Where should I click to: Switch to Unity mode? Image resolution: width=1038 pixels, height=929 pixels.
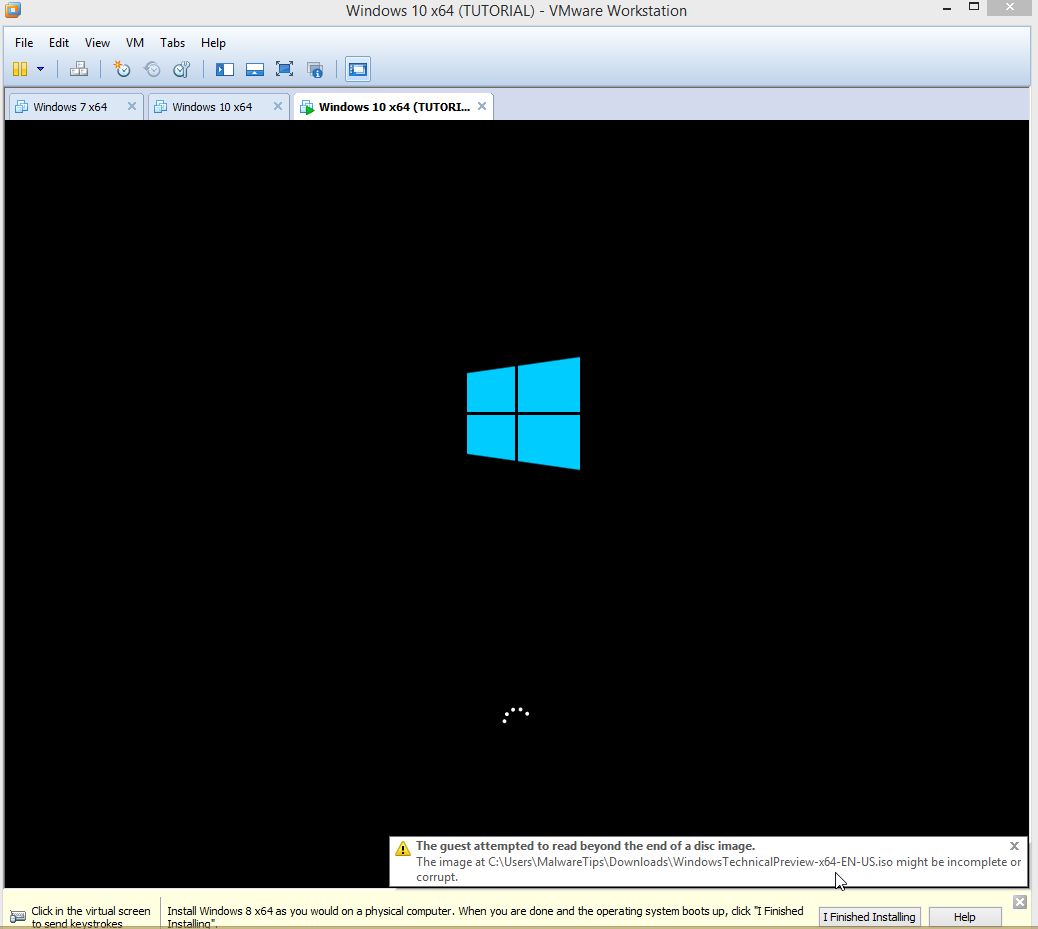coord(315,70)
